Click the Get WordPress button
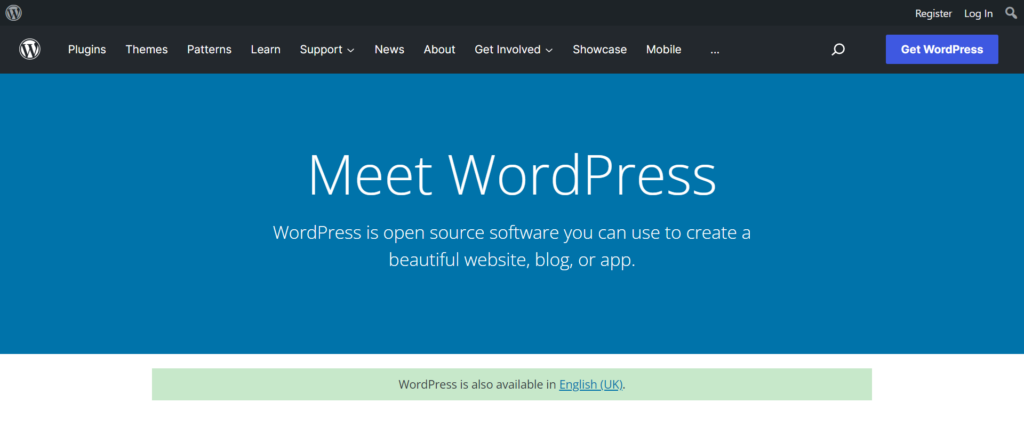This screenshot has height=435, width=1024. (942, 50)
